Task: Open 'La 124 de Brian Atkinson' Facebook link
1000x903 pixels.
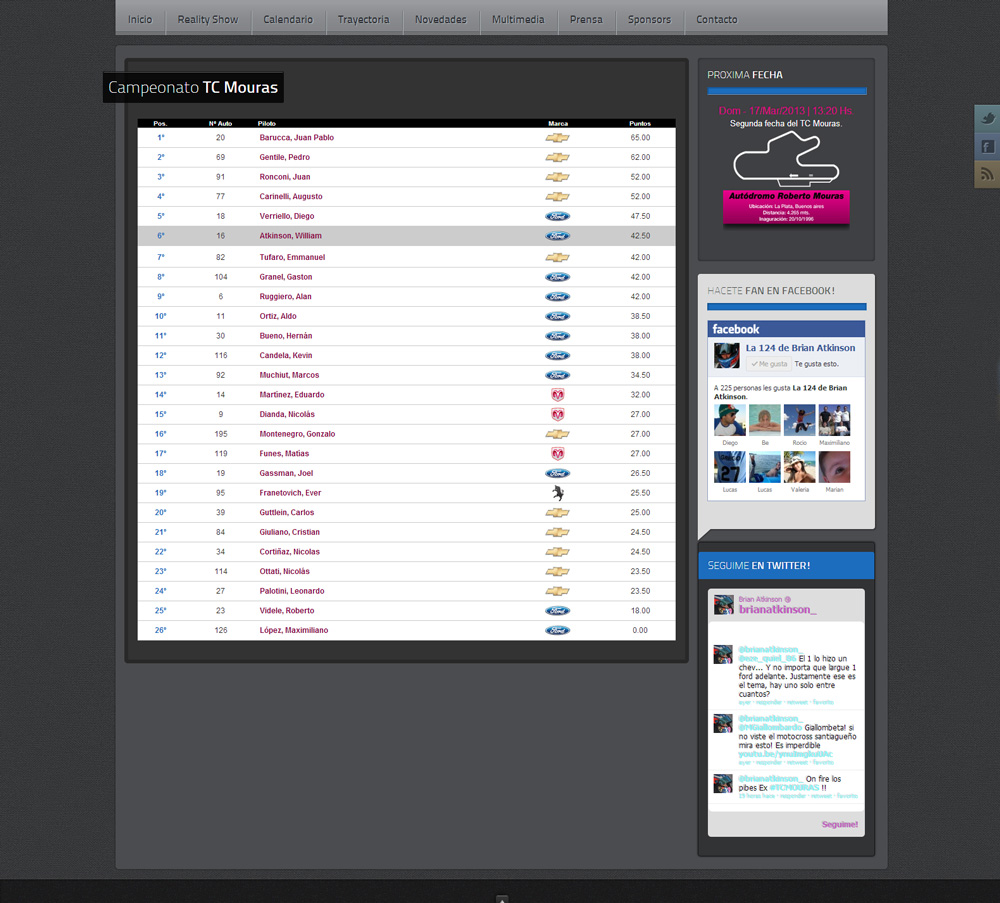Action: (800, 348)
